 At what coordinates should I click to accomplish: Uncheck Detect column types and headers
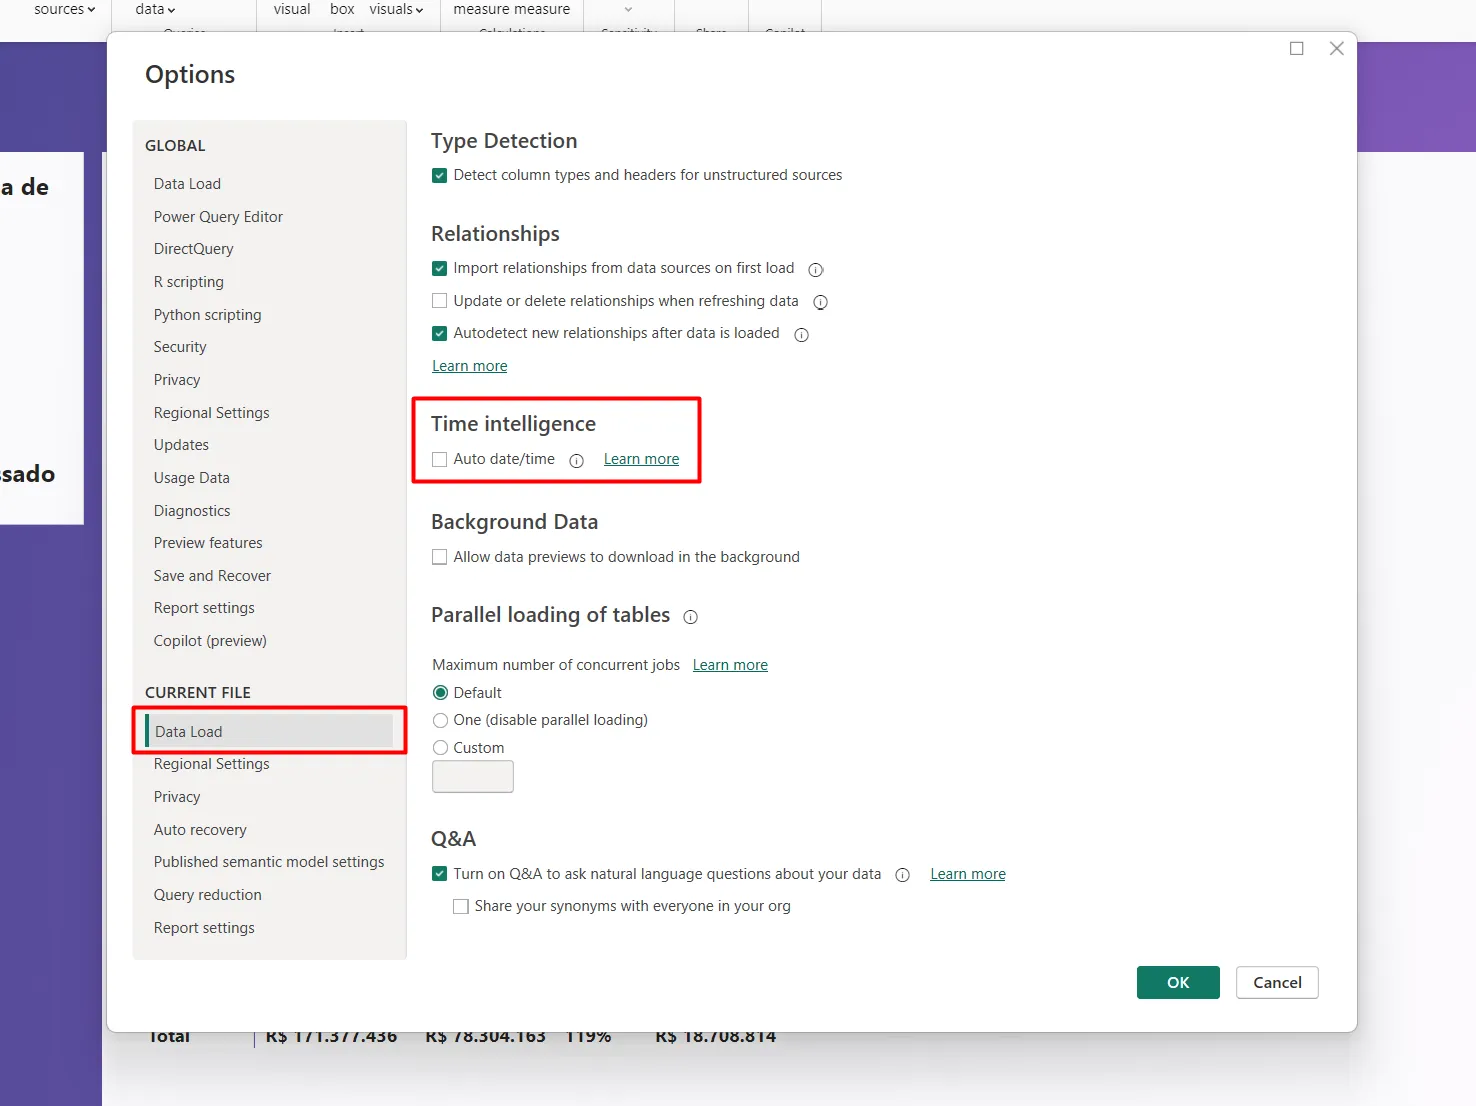tap(440, 176)
